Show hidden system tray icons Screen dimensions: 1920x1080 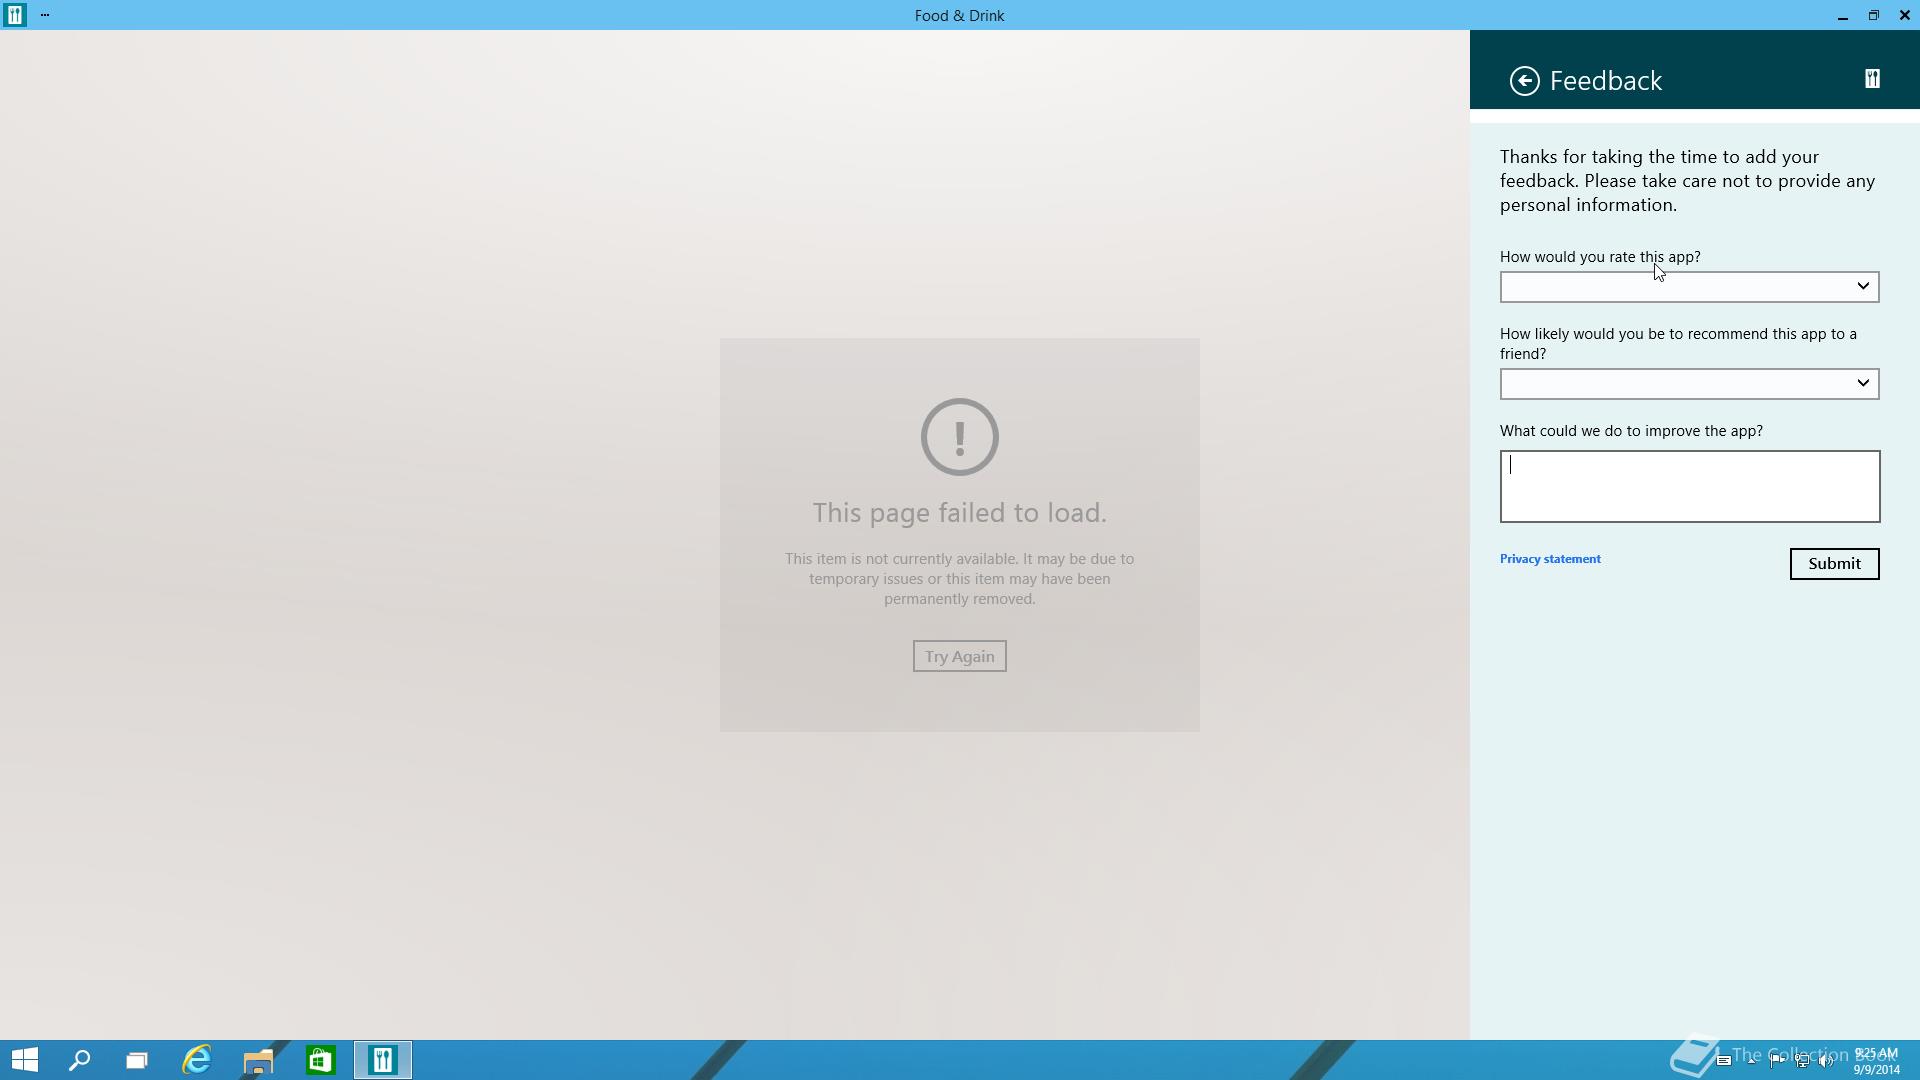click(1751, 1061)
